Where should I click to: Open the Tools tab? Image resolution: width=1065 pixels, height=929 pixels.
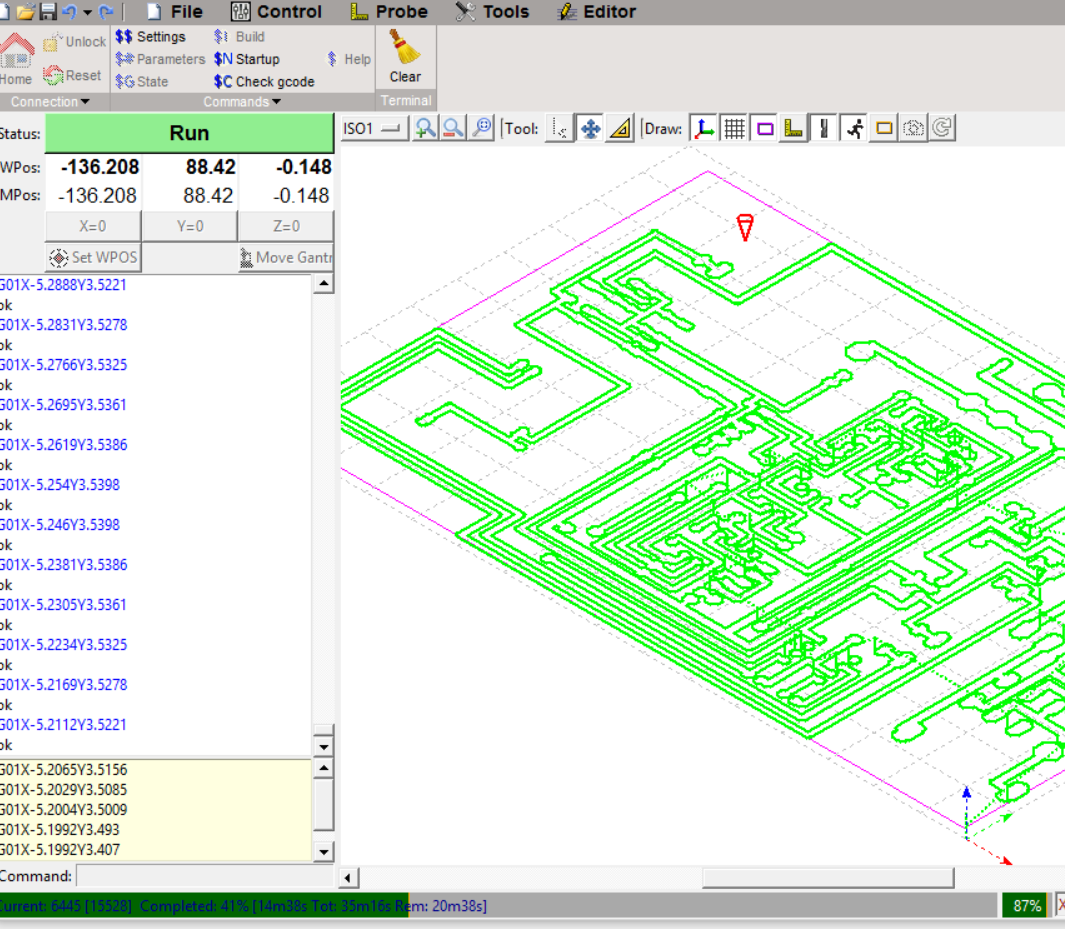492,12
